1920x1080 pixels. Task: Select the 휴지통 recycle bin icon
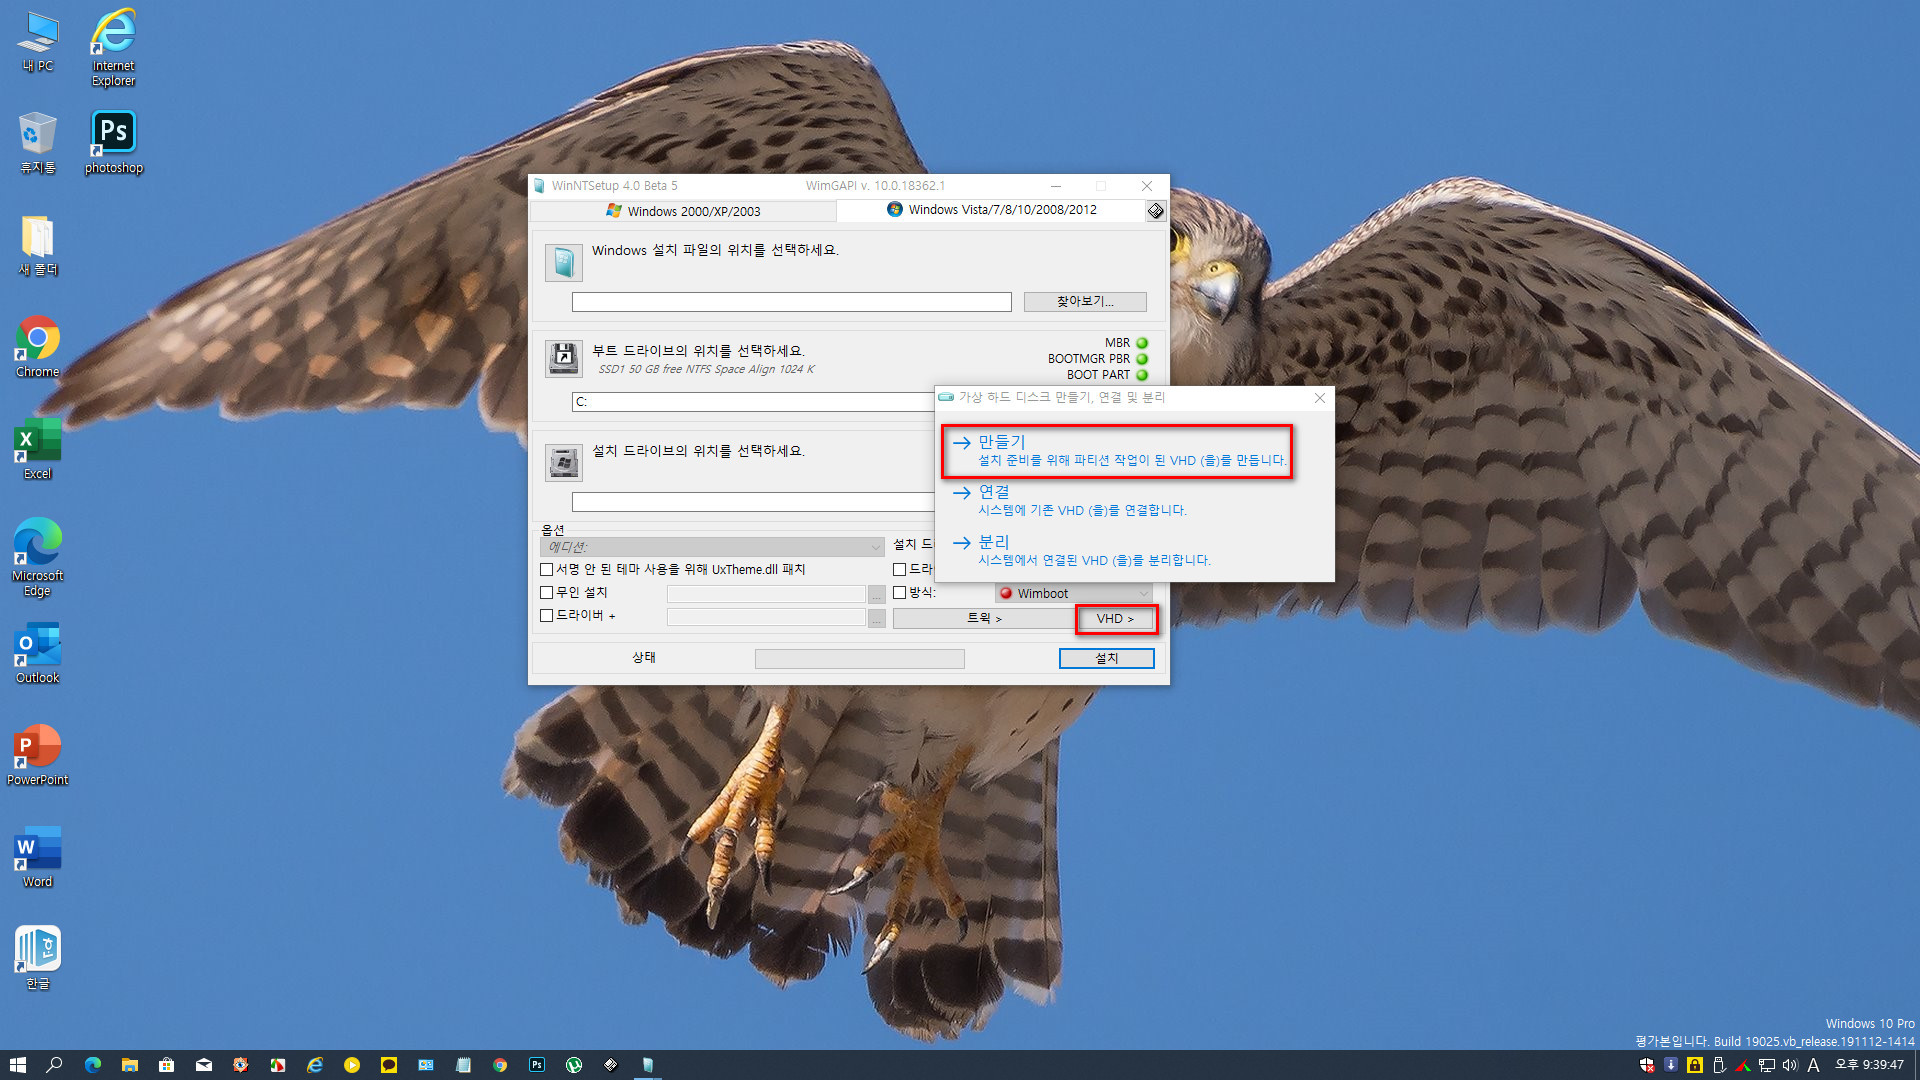coord(38,143)
